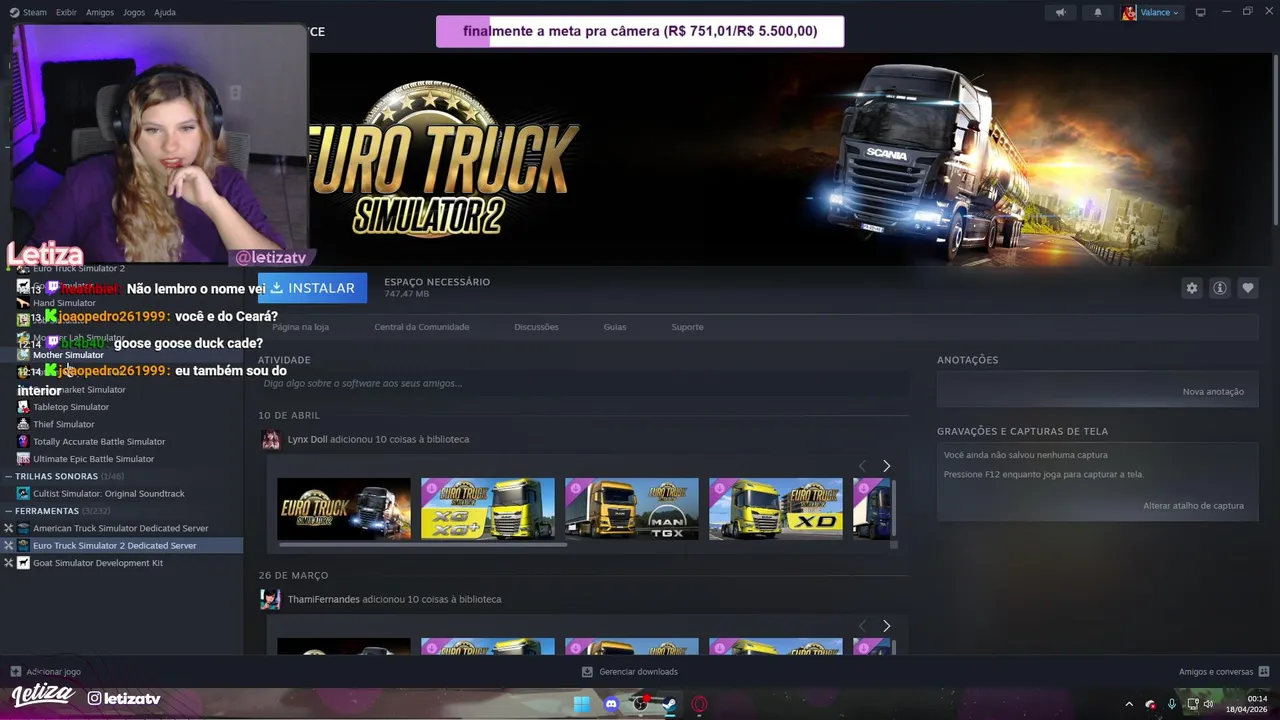Open the Ajuda menu

click(x=165, y=12)
